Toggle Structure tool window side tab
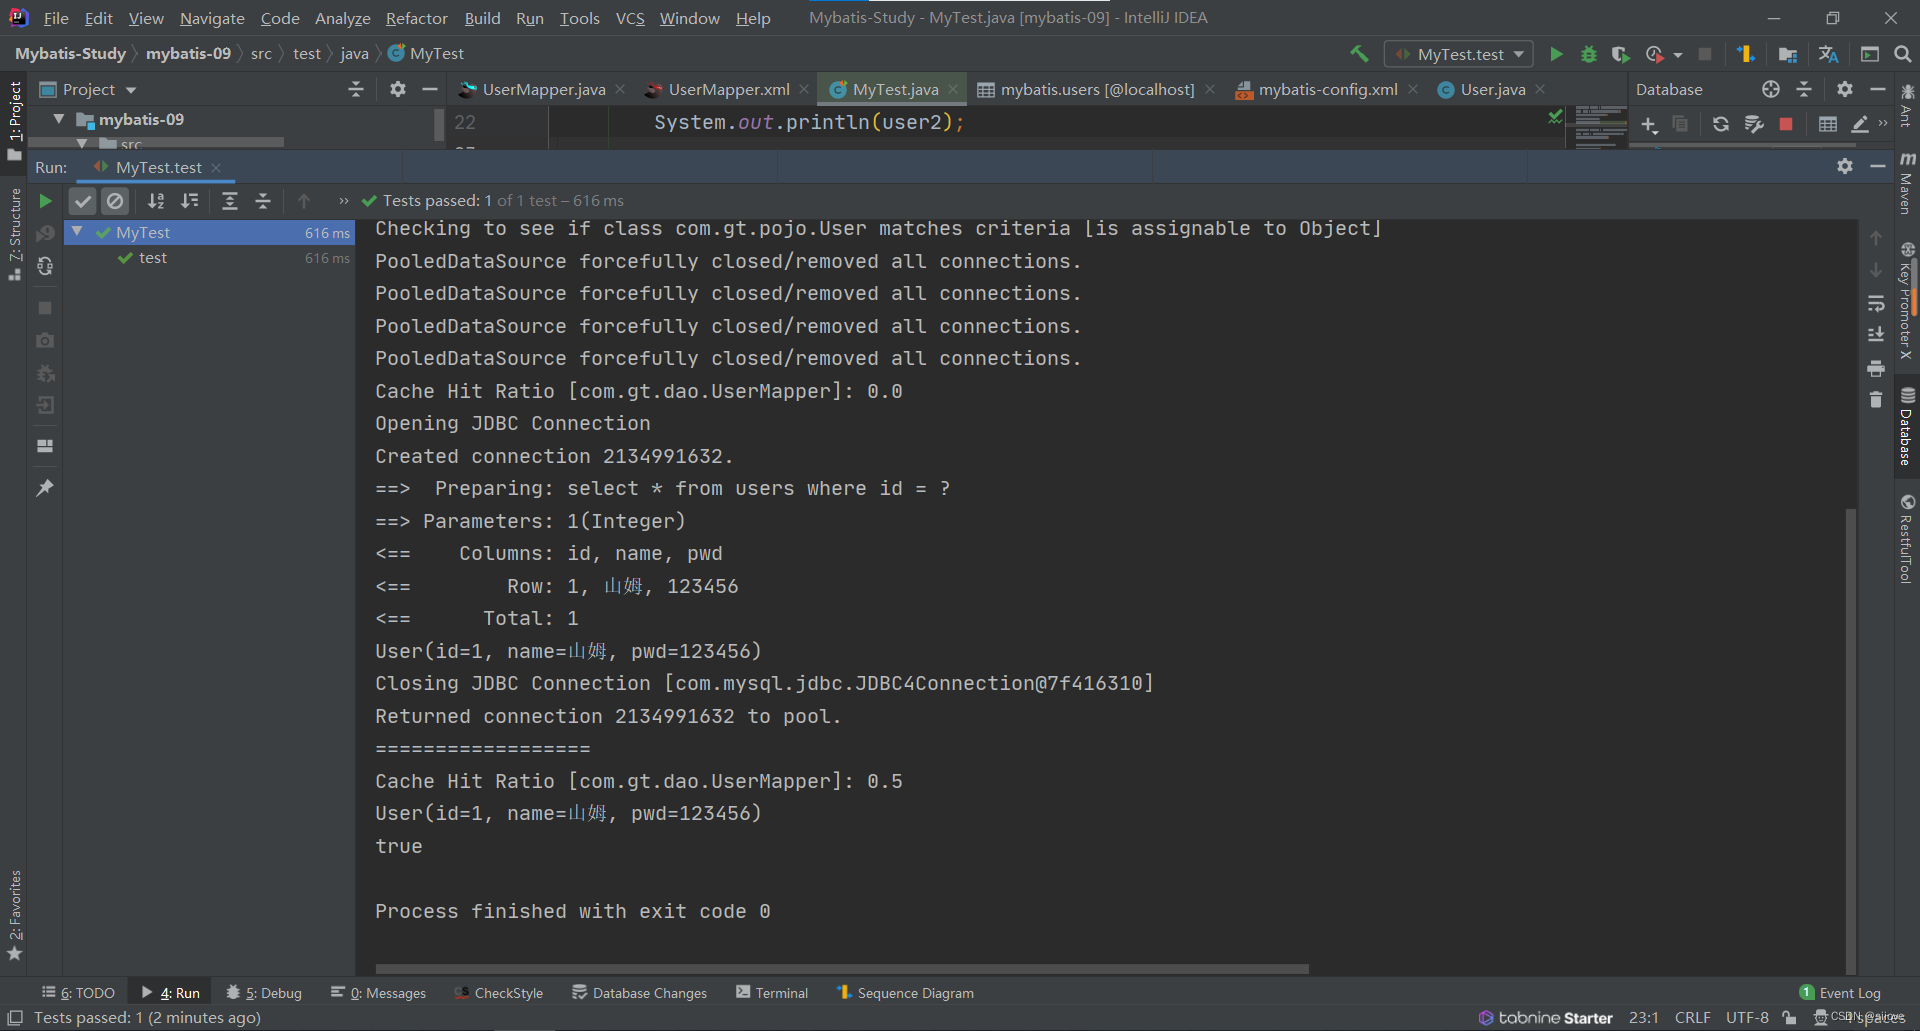 14,234
